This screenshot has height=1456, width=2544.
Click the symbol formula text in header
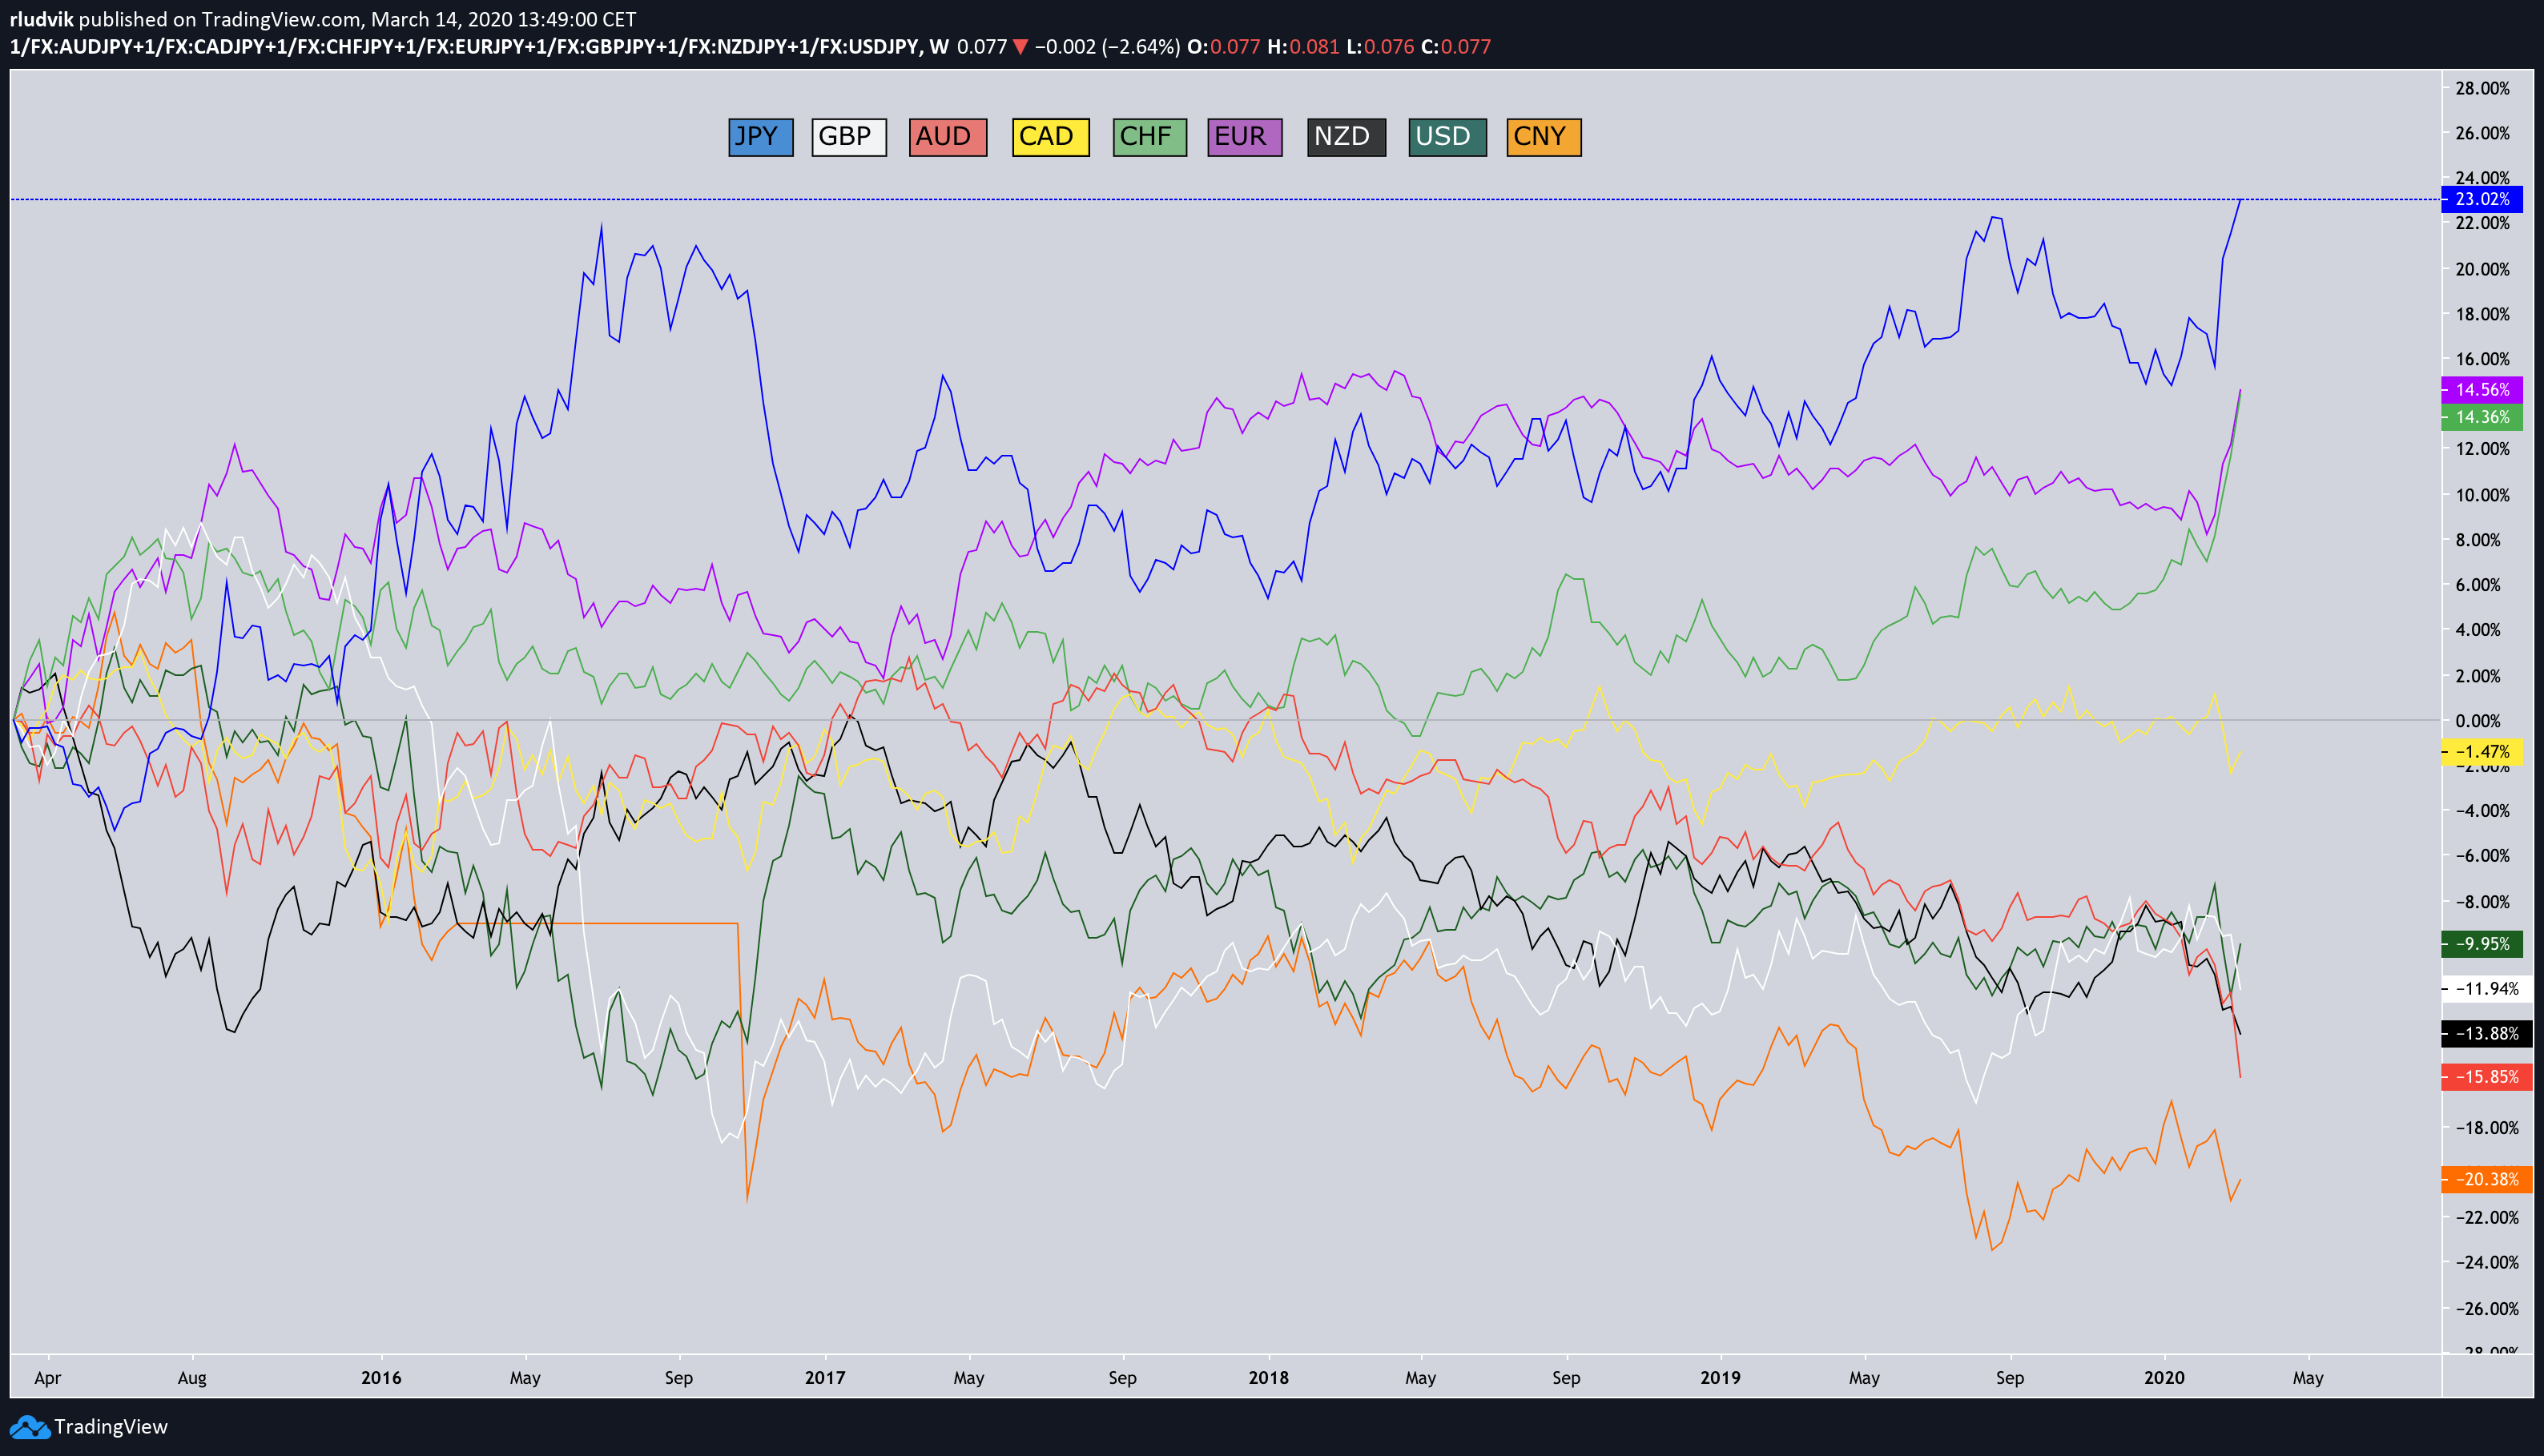(x=464, y=47)
